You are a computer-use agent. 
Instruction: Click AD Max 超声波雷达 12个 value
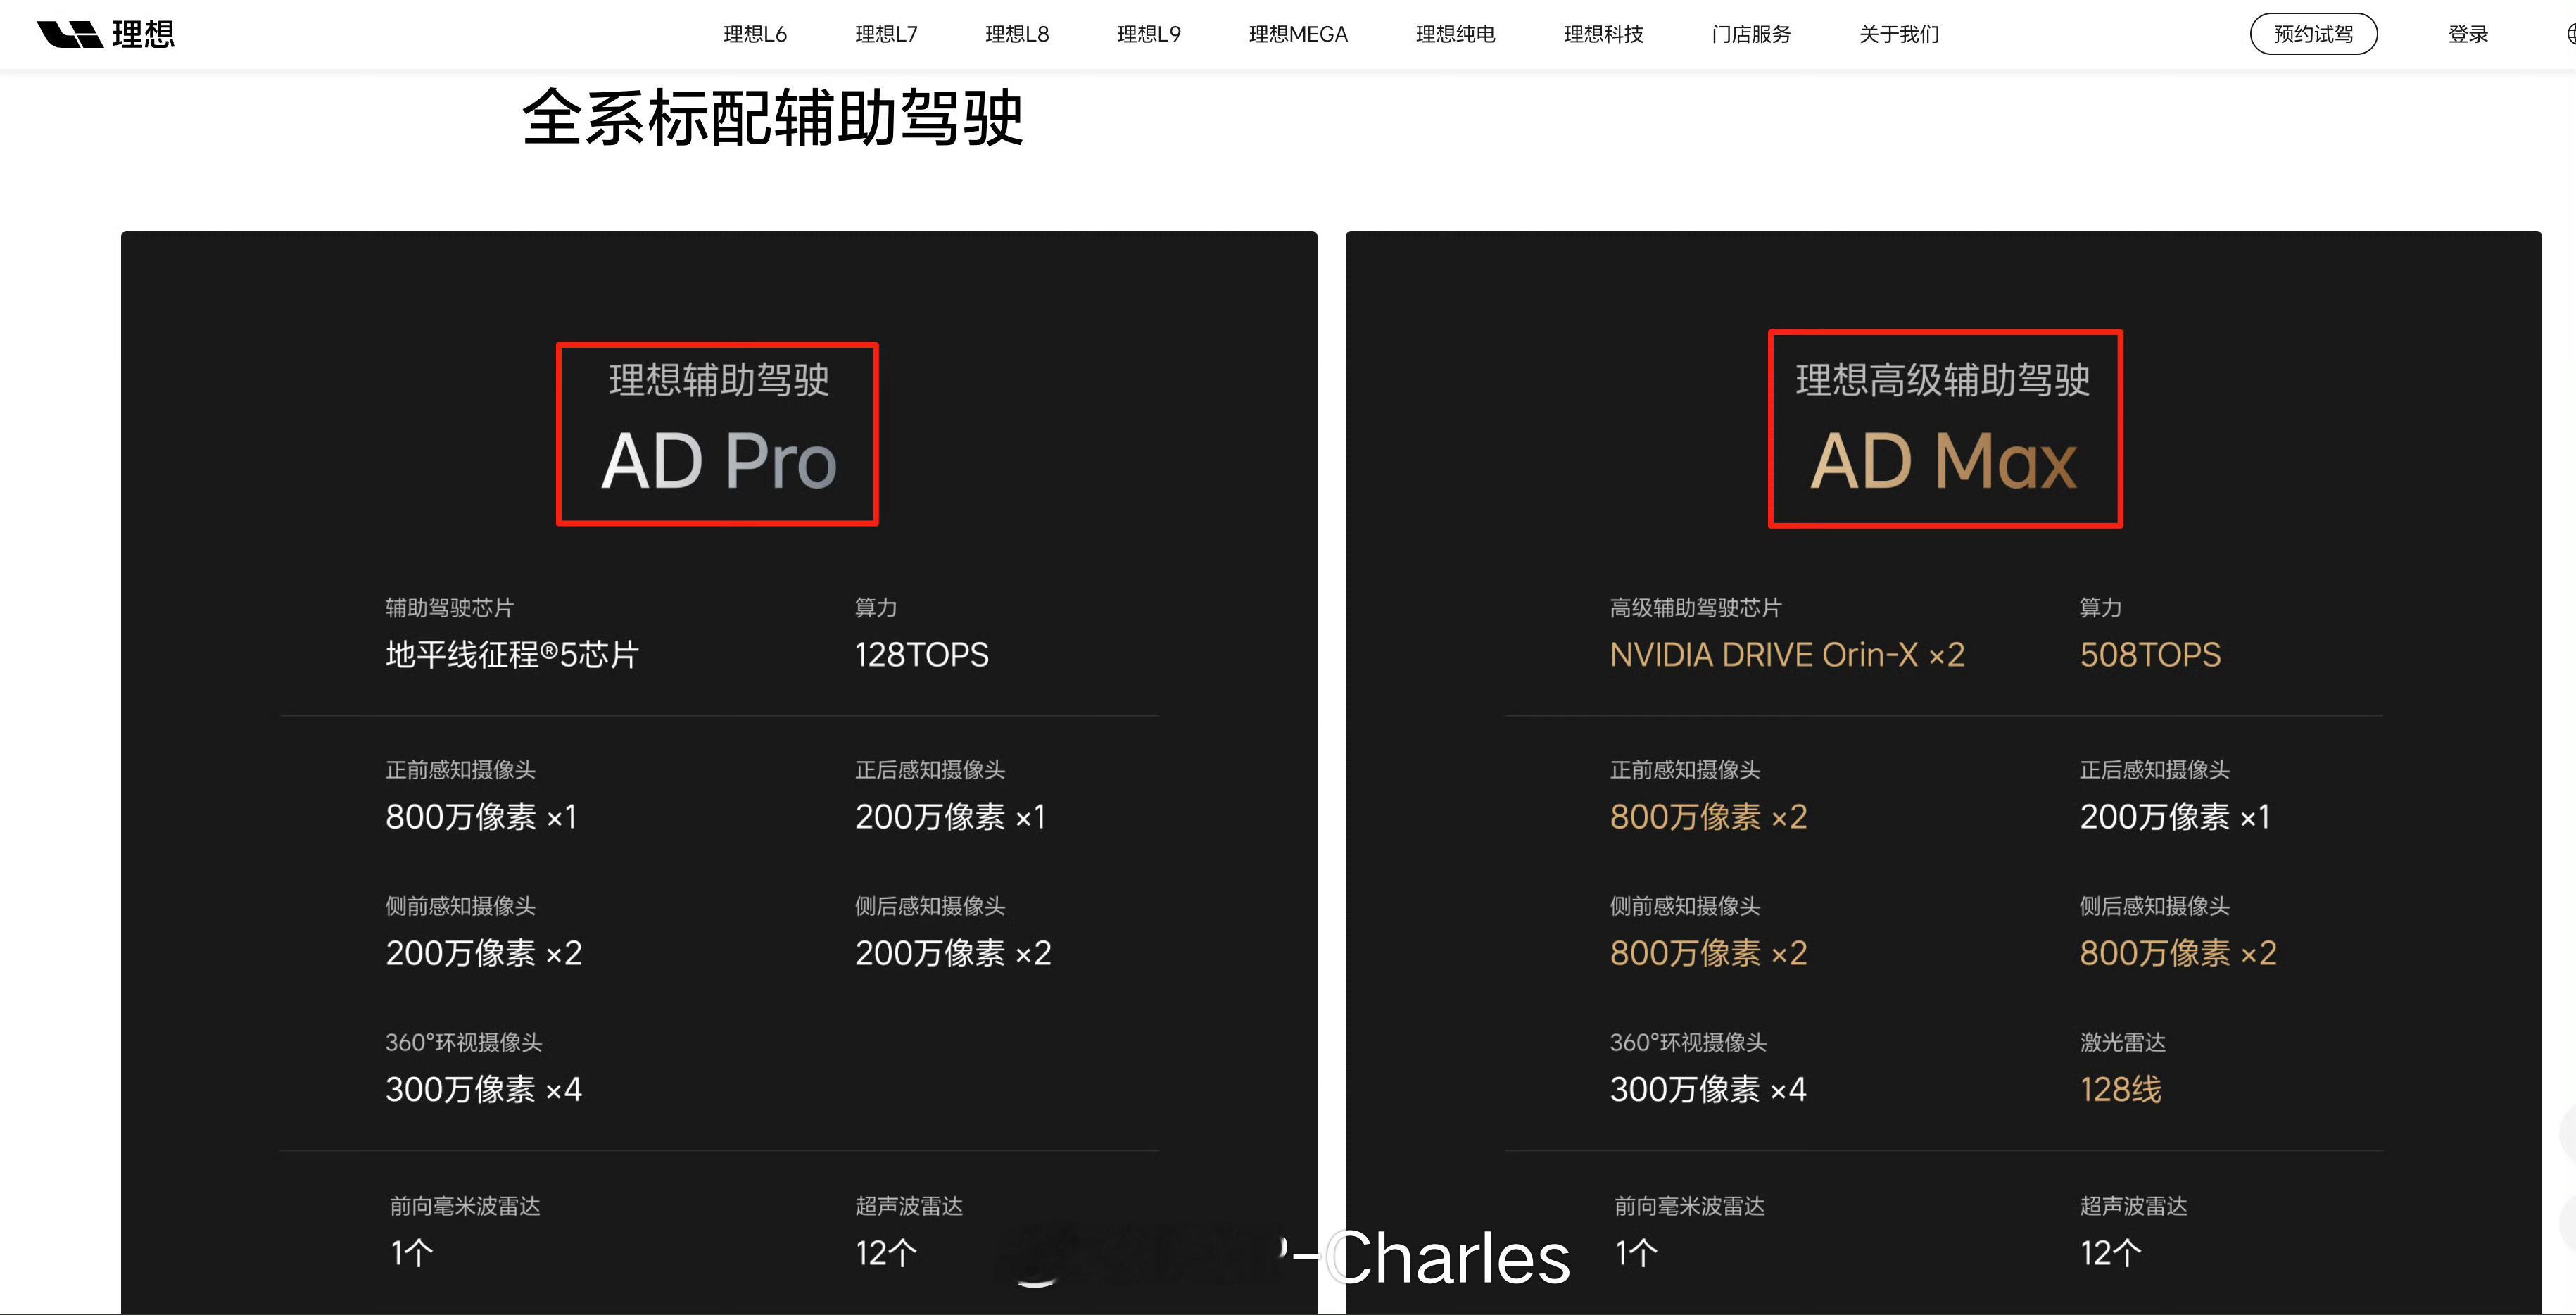(x=2110, y=1253)
